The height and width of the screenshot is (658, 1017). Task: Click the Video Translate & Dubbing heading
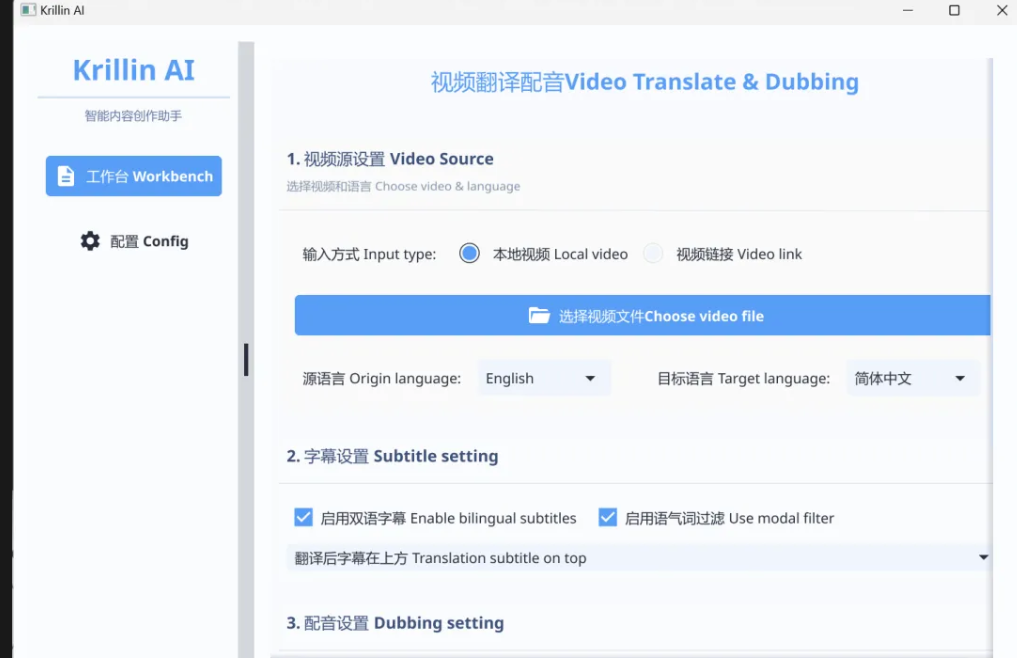tap(645, 82)
